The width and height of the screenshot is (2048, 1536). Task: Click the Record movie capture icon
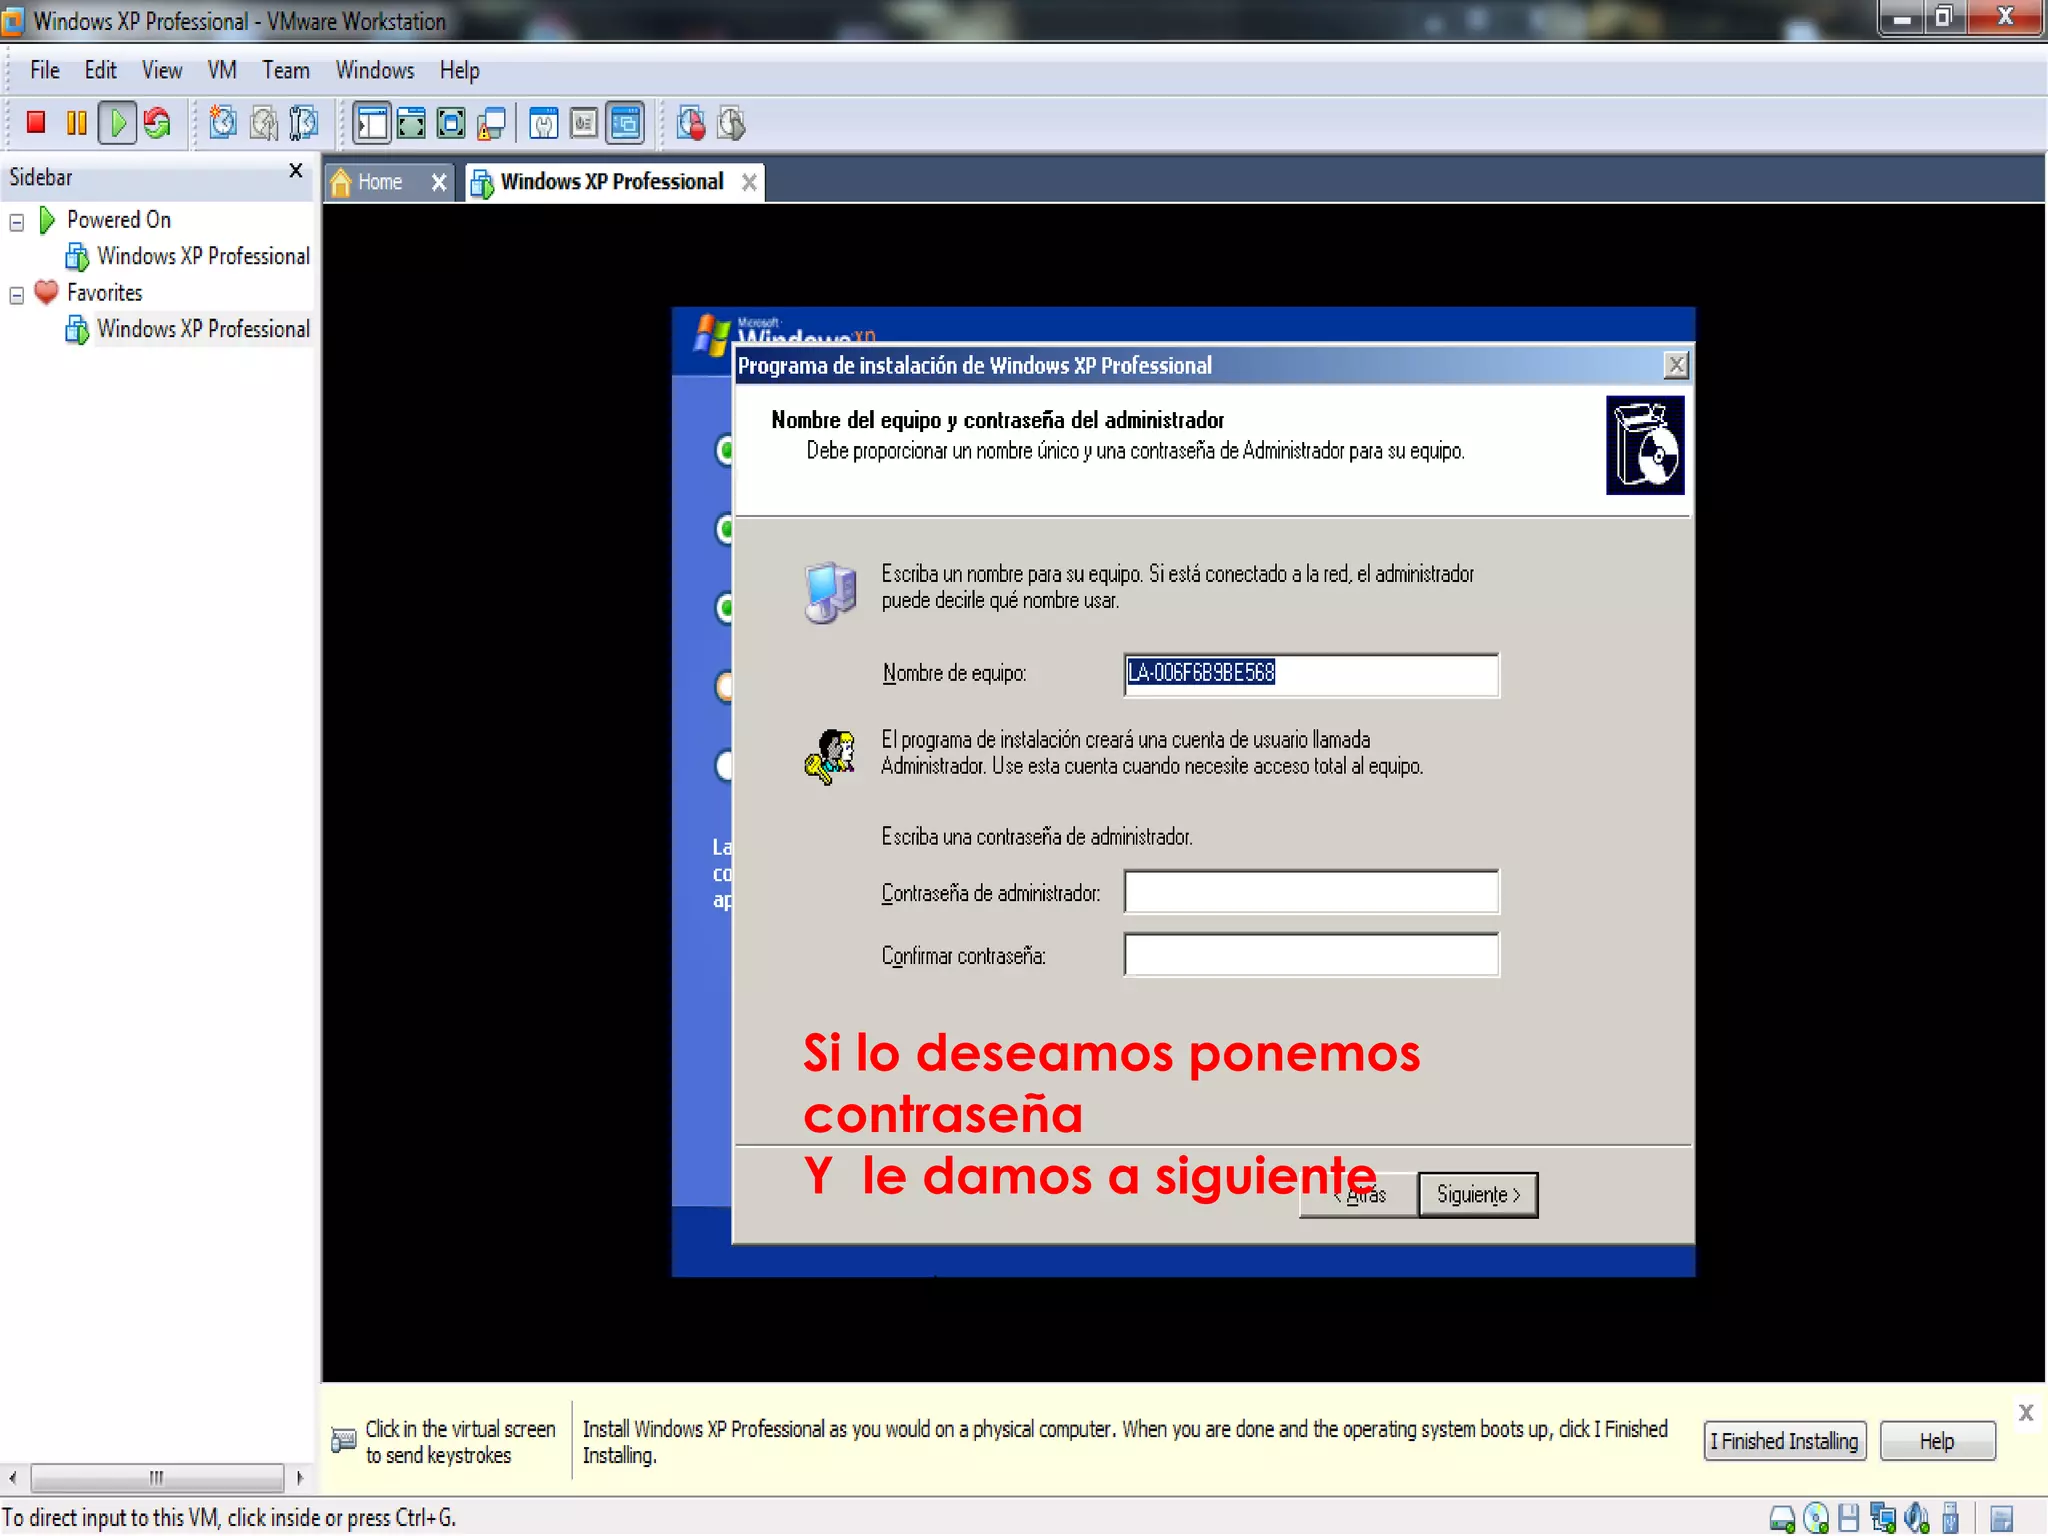690,123
